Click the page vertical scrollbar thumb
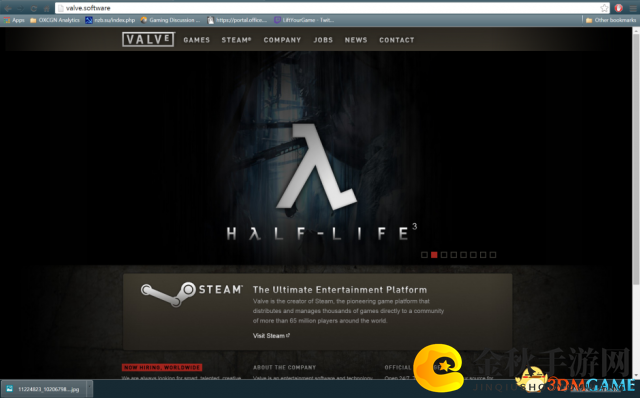 click(x=636, y=159)
